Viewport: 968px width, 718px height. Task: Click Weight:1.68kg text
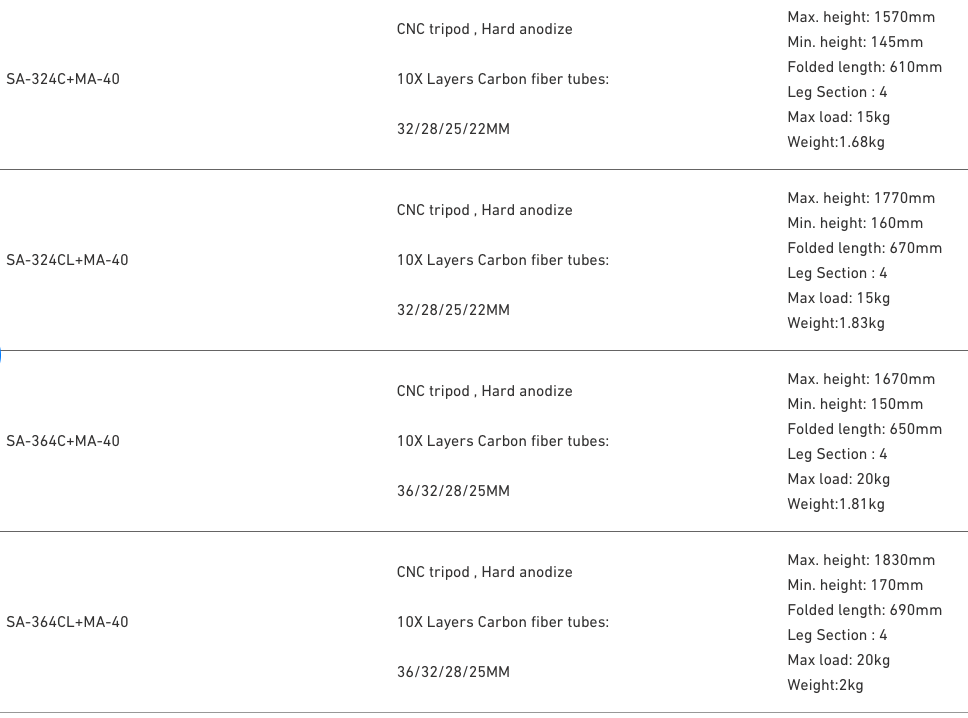pyautogui.click(x=836, y=142)
